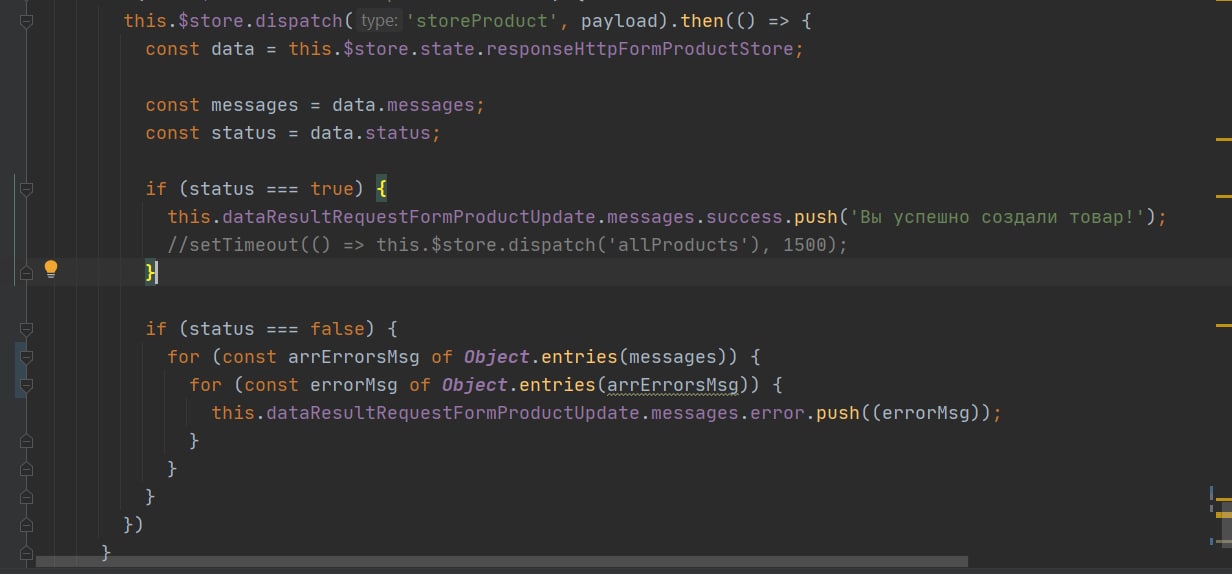
Task: Click the highlighted closing brace next to cursor
Action: pyautogui.click(x=150, y=272)
